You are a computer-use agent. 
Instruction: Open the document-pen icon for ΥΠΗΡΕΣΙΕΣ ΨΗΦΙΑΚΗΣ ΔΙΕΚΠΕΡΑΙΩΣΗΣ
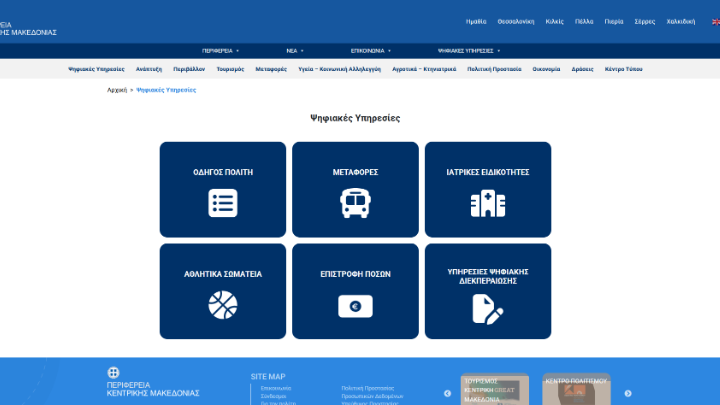[x=487, y=308]
